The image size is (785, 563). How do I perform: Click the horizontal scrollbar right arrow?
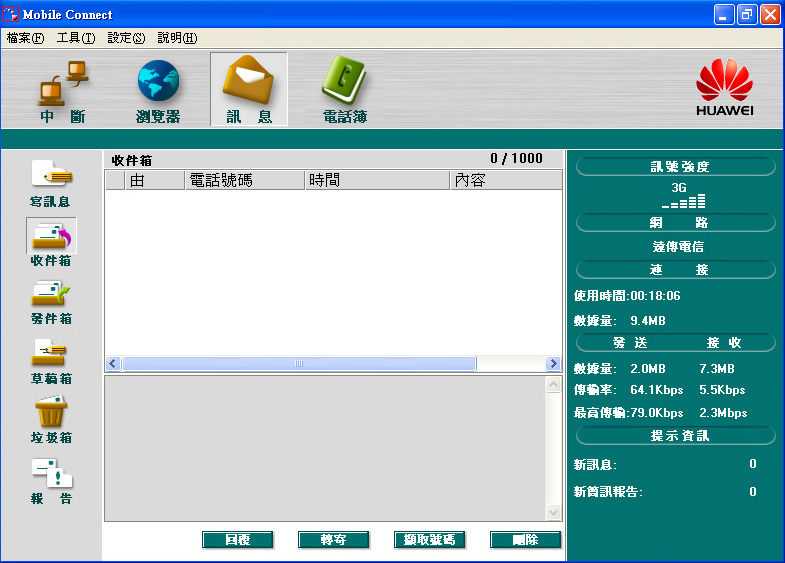(x=553, y=363)
